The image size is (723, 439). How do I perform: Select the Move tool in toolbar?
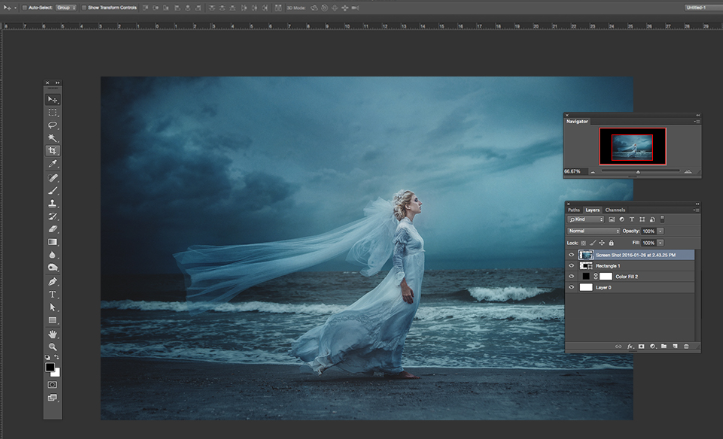click(x=52, y=100)
